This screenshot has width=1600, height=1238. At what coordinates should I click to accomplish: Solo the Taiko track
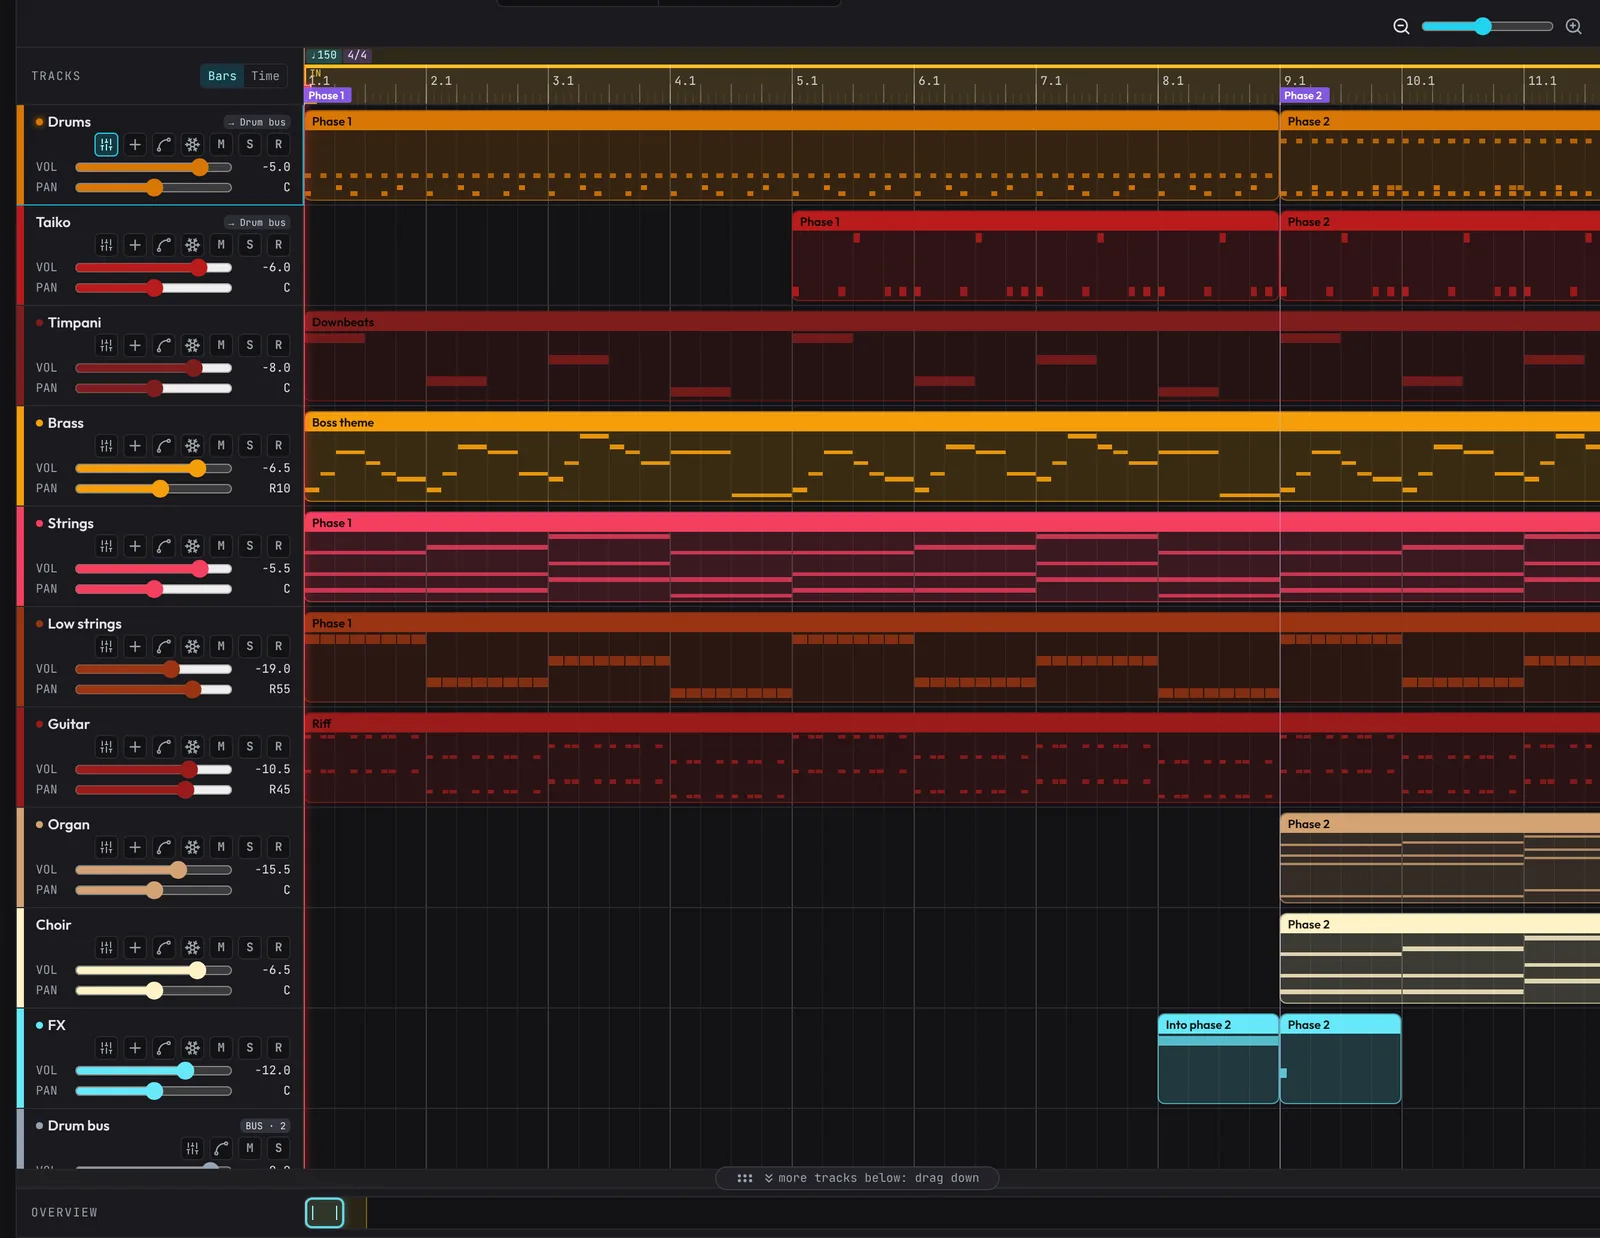[x=250, y=245]
